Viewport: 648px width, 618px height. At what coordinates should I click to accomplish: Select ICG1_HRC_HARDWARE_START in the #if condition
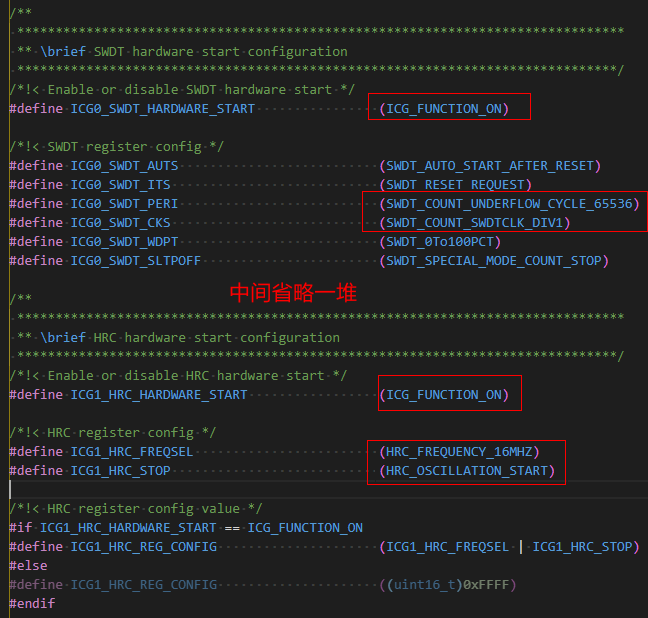point(128,528)
